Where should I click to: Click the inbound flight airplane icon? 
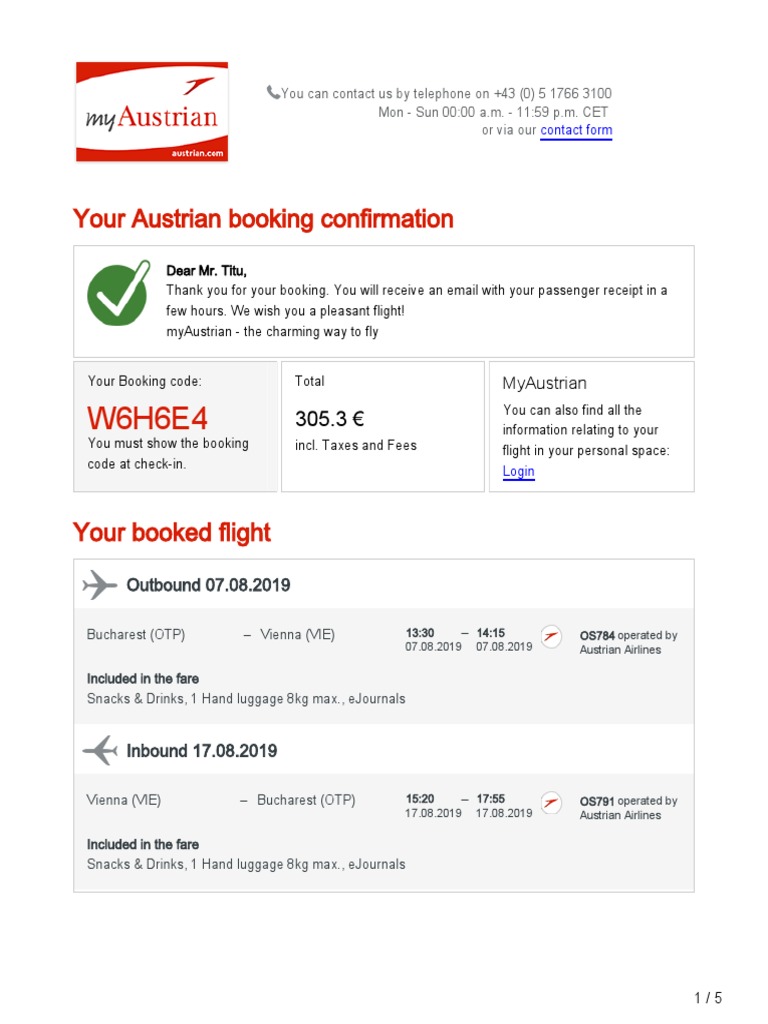(99, 750)
